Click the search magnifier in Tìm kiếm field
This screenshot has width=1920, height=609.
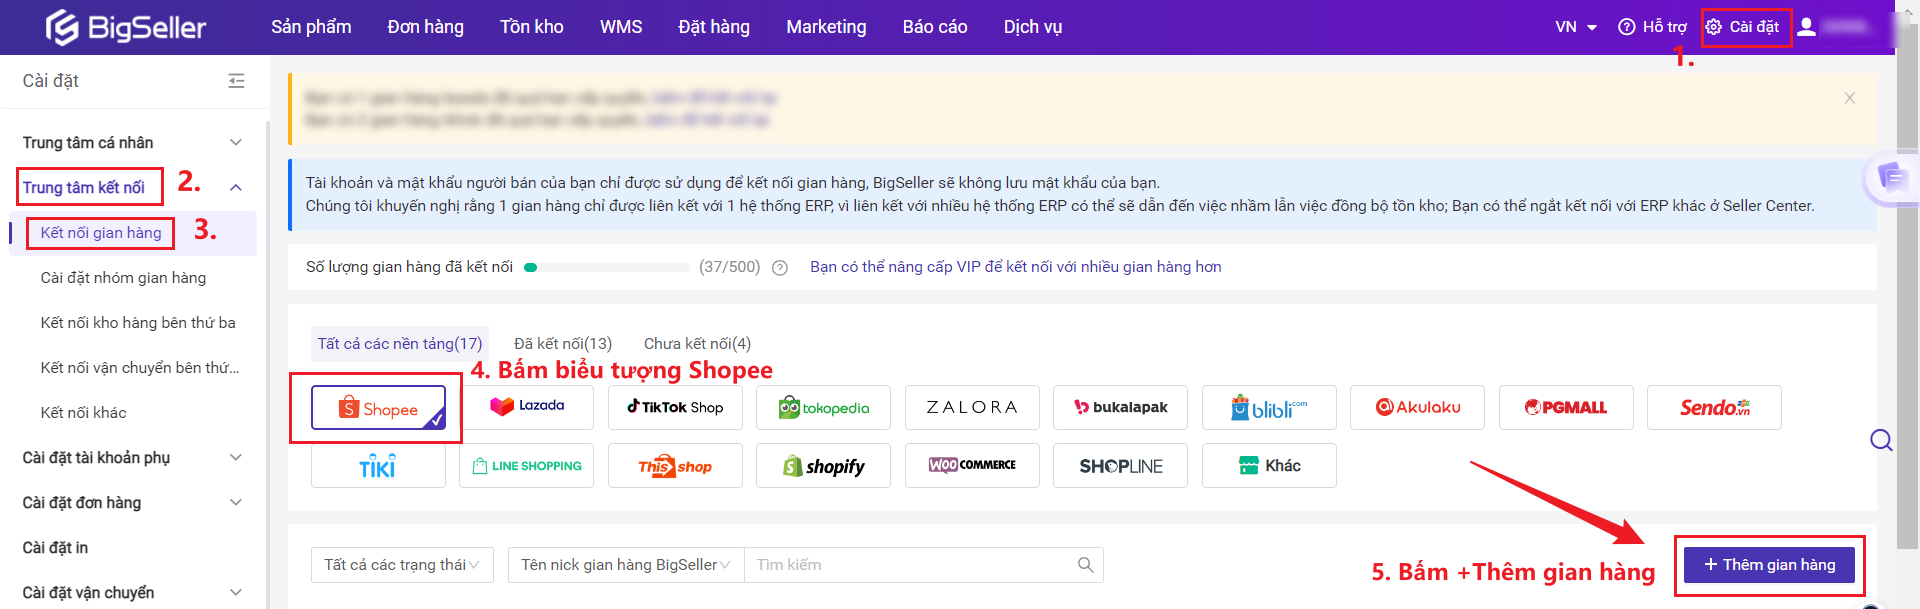[1085, 565]
